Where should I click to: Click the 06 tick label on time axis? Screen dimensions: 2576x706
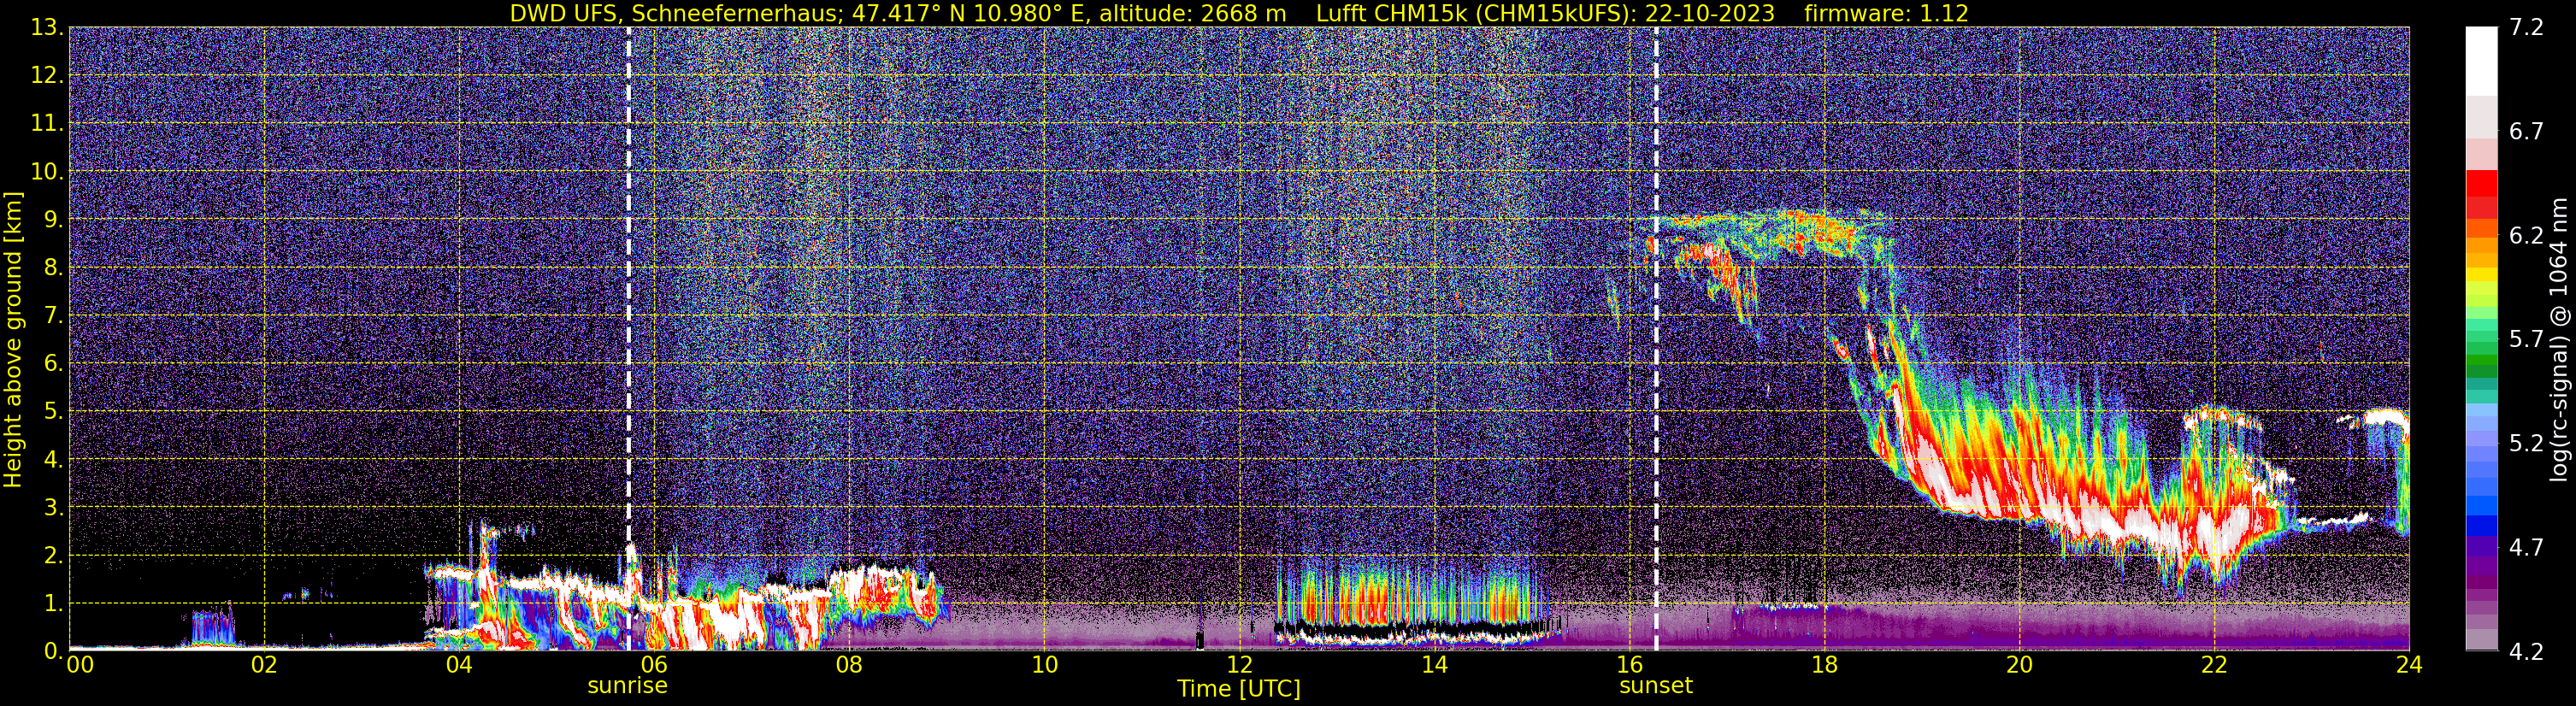[x=654, y=665]
